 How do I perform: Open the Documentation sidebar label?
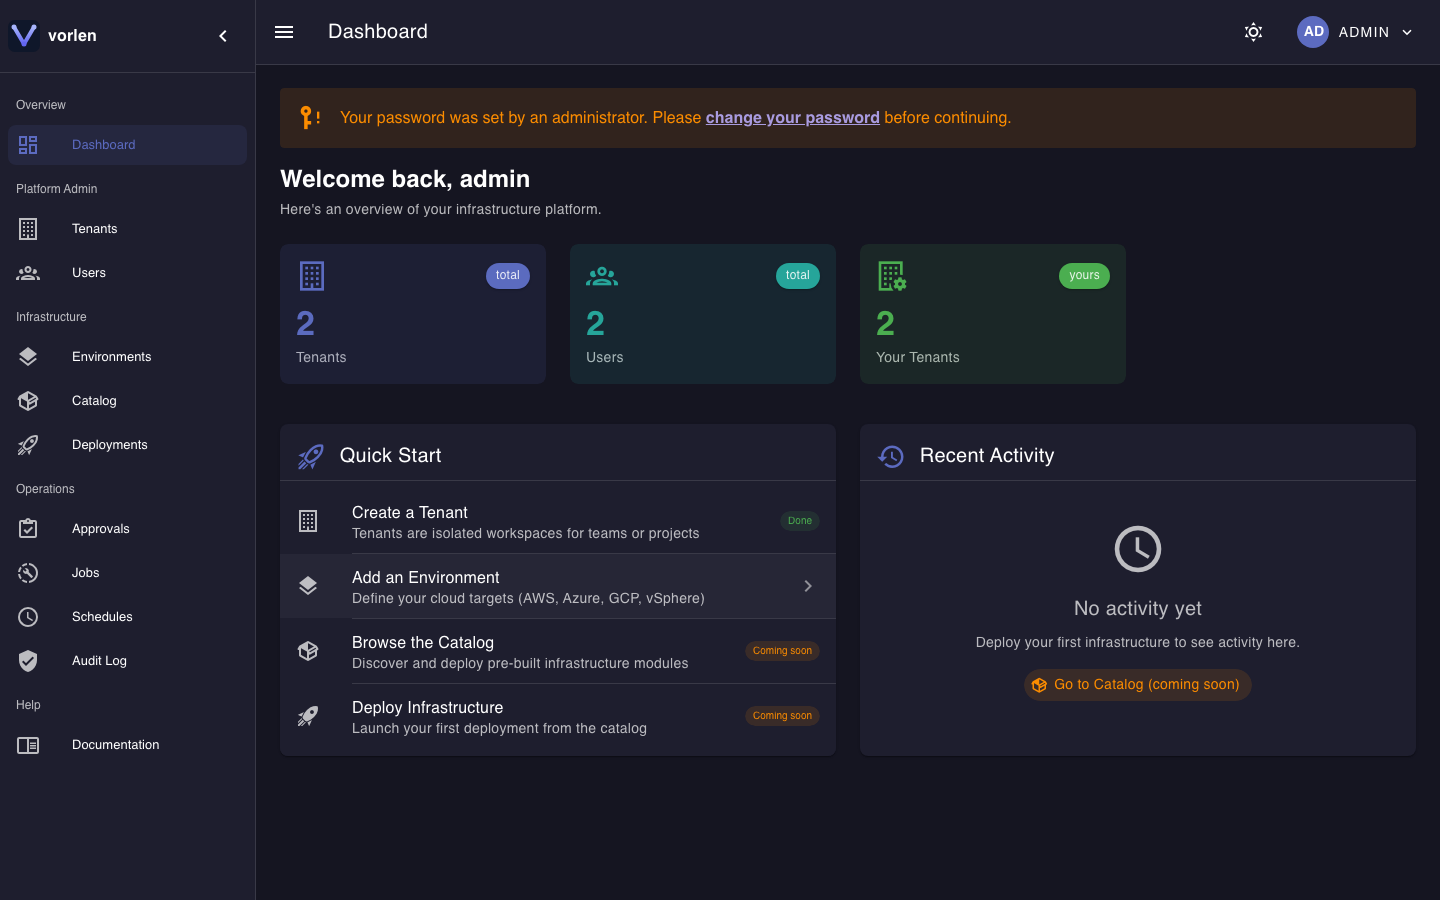(116, 745)
